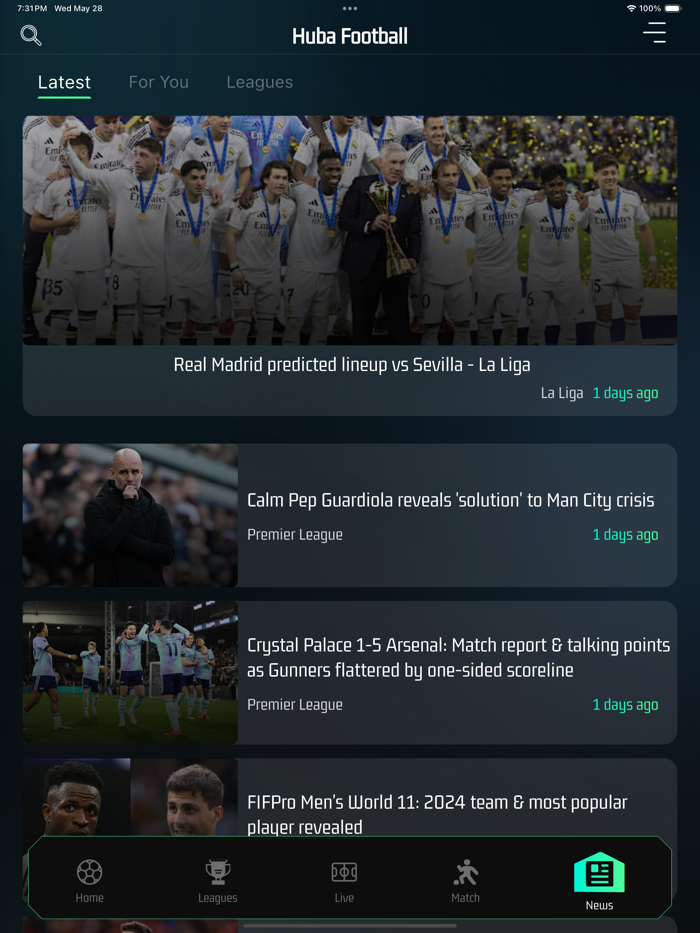The image size is (700, 933).
Task: Switch to the Latest tab
Action: tap(64, 82)
